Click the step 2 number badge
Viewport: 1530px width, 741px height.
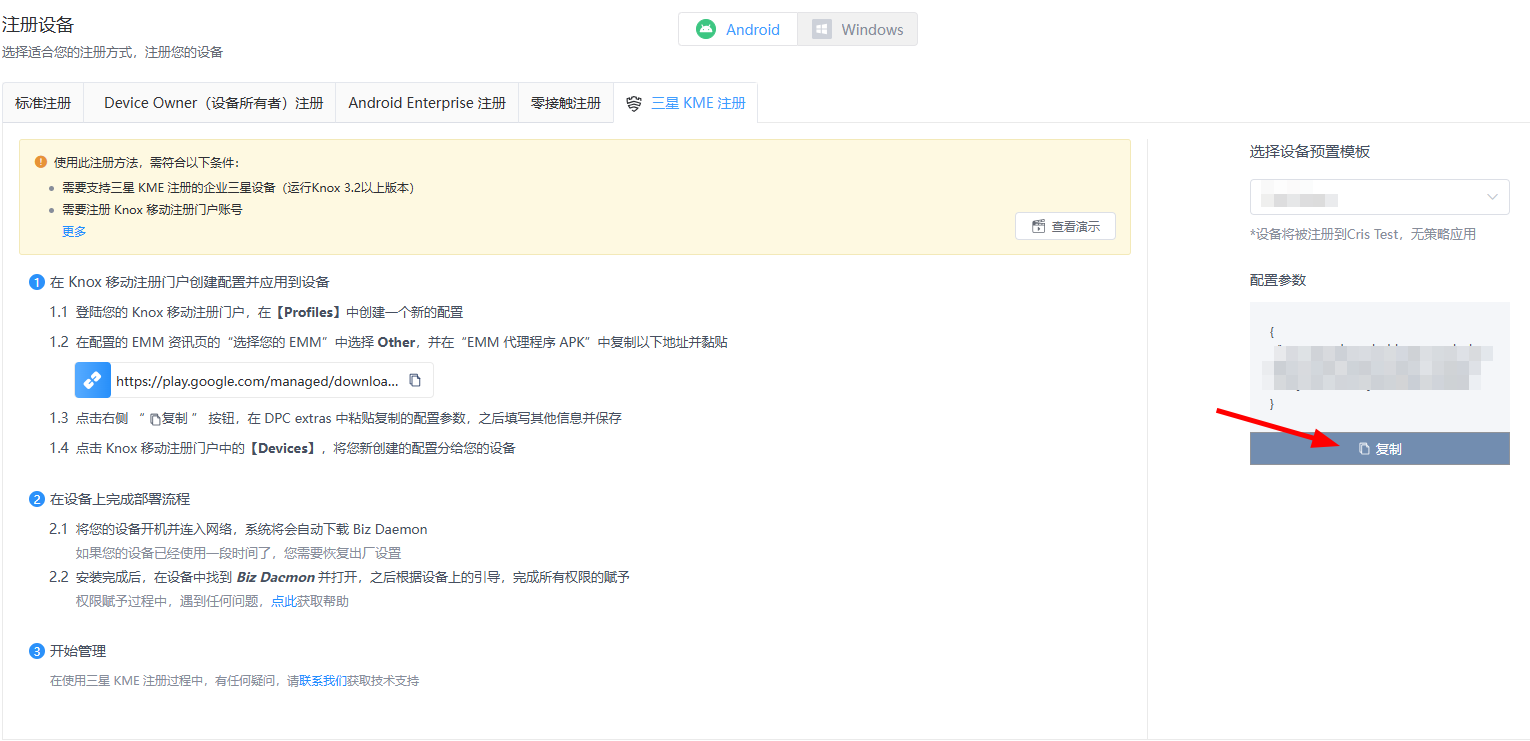pos(37,499)
